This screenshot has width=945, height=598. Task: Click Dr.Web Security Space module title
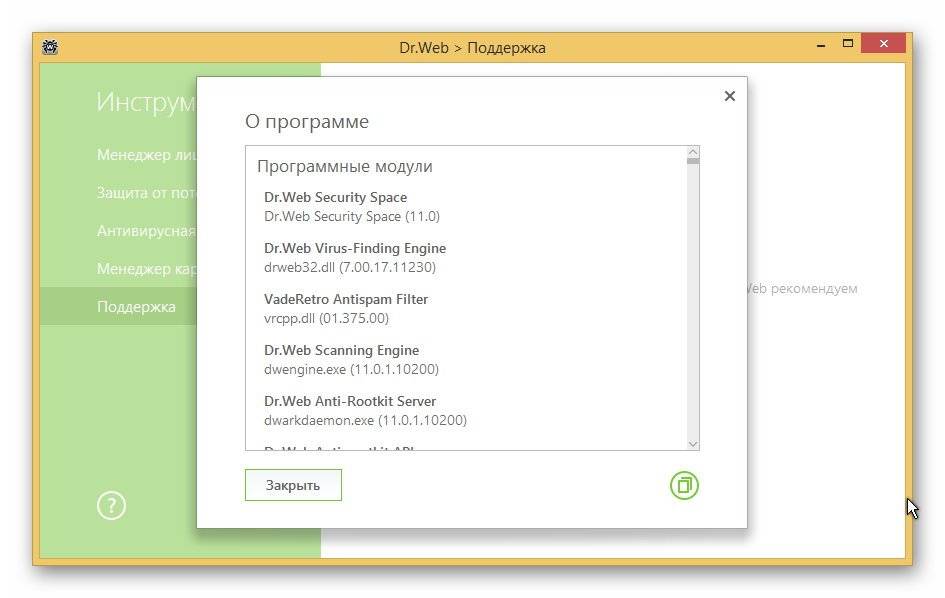coord(335,198)
